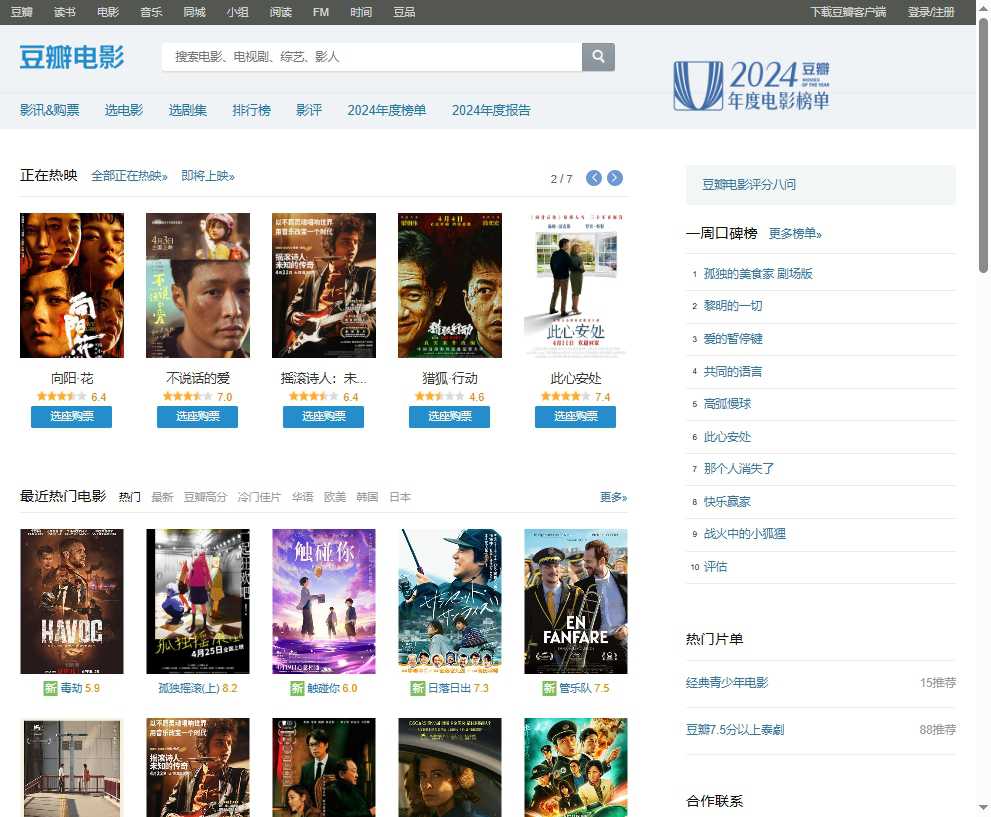Open 此心安处 movie poster
The image size is (991, 817).
(576, 285)
